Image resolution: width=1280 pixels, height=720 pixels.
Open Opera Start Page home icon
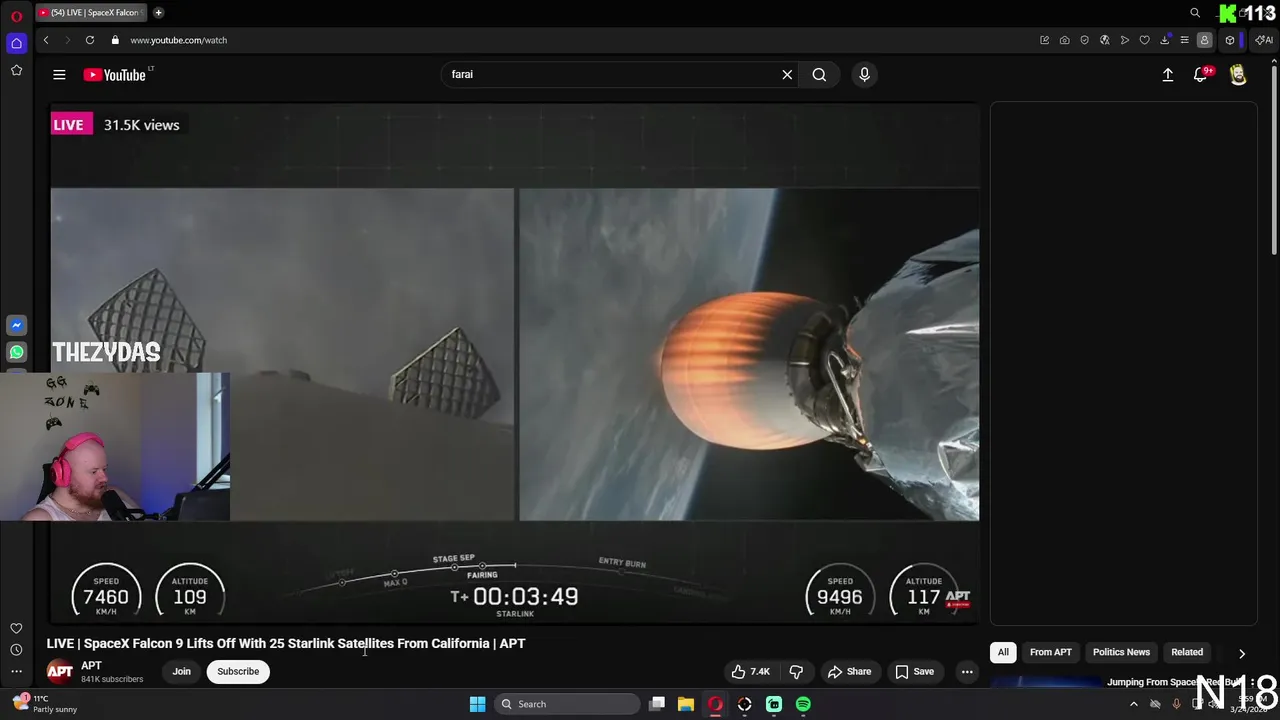point(16,43)
